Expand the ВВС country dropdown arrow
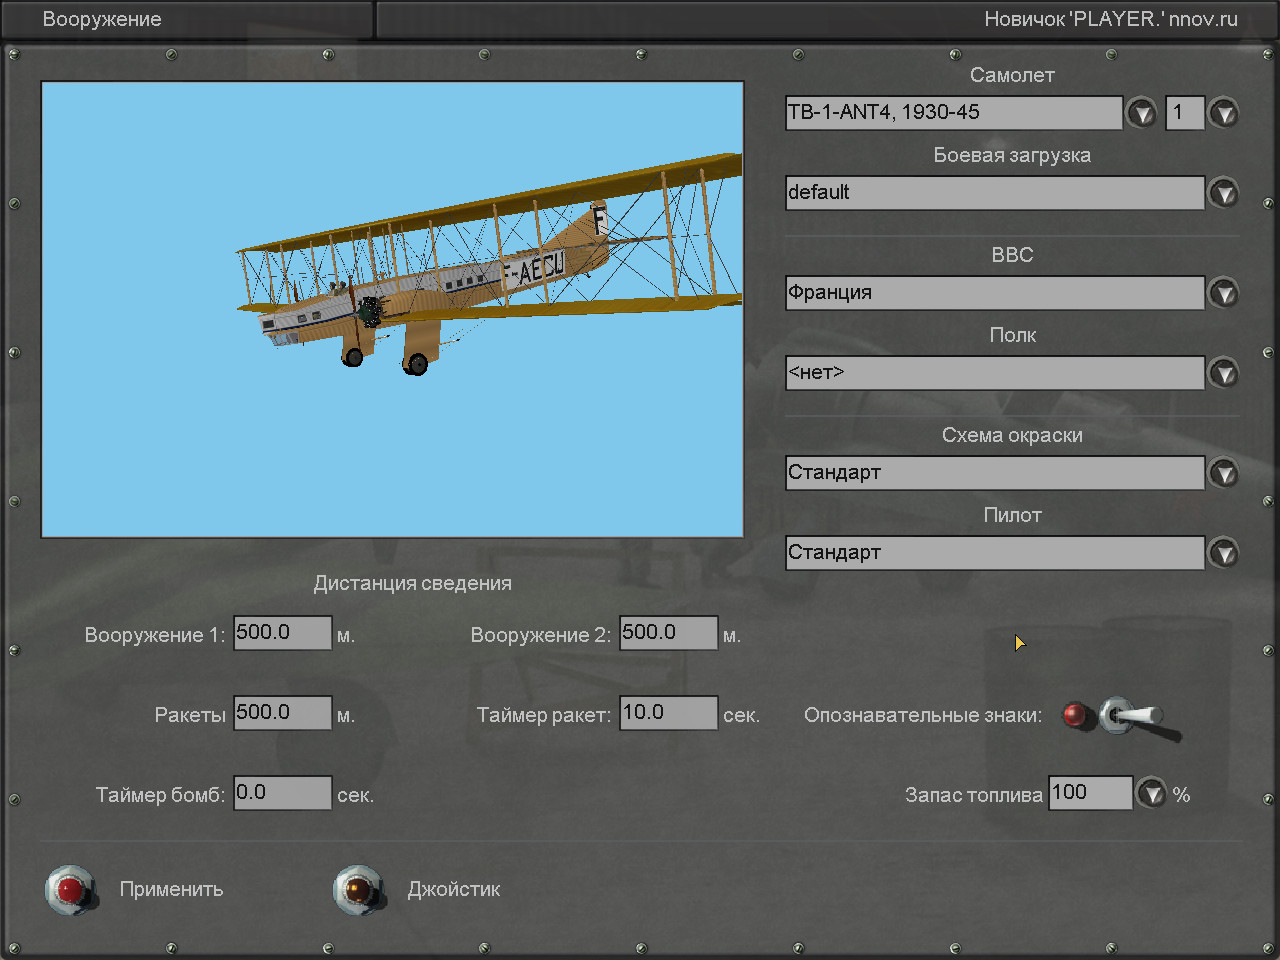This screenshot has height=960, width=1280. tap(1223, 293)
